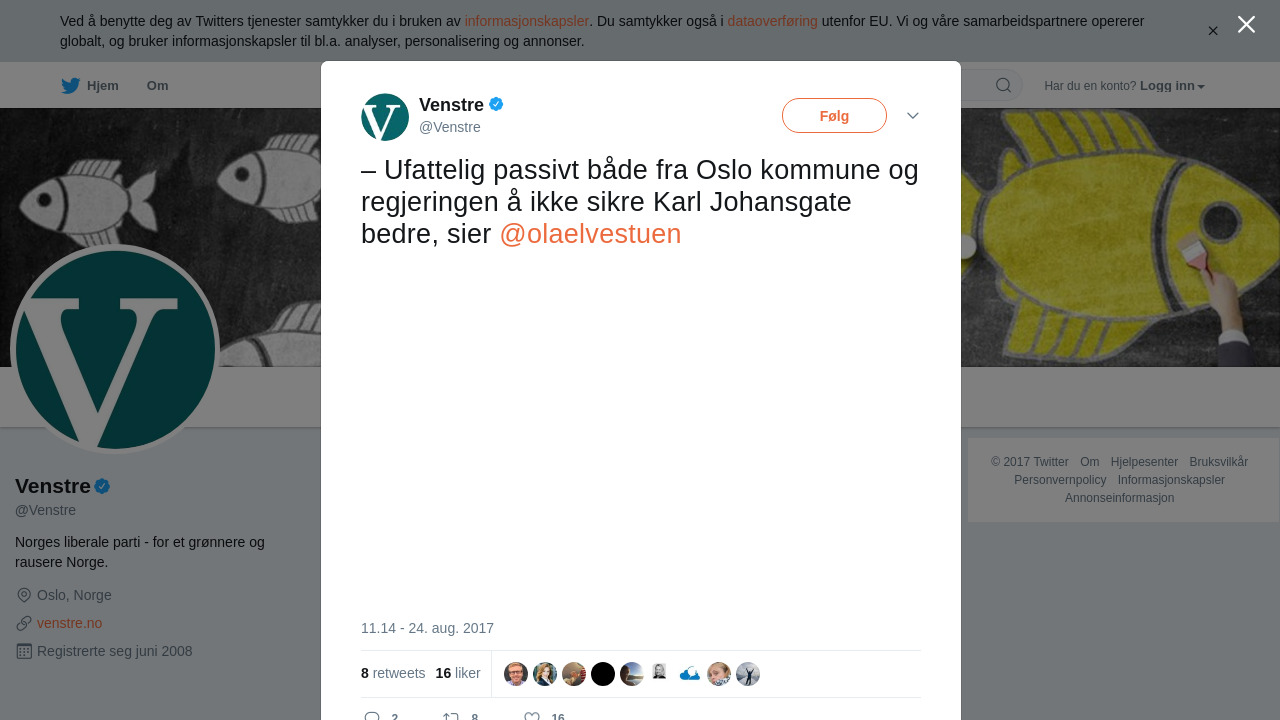Screen dimensions: 1280x720
Task: Click the reply speech bubble icon
Action: coord(372,716)
